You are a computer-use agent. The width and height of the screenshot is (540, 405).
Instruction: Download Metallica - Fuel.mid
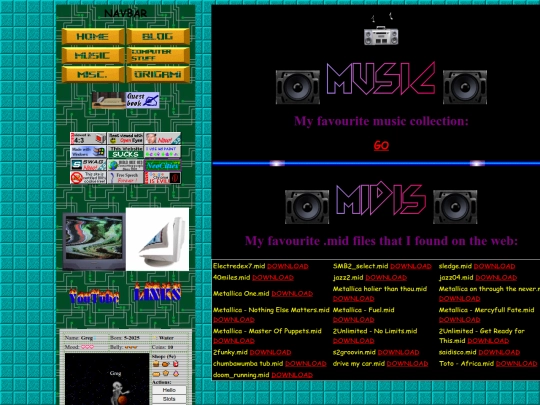tap(353, 320)
